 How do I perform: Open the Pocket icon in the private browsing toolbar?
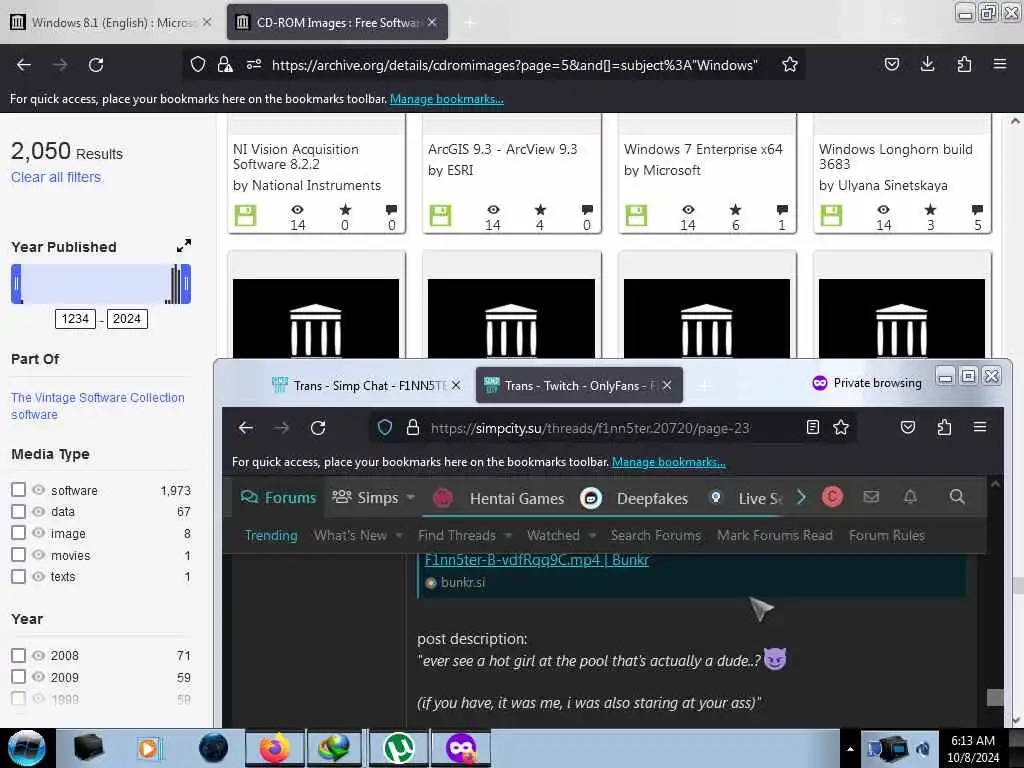pyautogui.click(x=908, y=427)
